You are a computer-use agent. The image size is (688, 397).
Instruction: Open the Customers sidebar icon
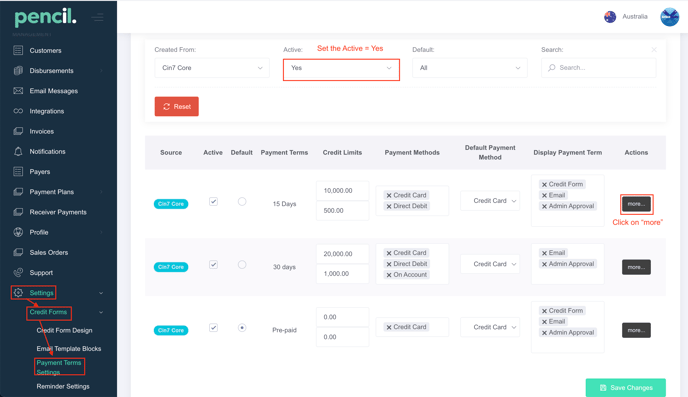coord(18,50)
